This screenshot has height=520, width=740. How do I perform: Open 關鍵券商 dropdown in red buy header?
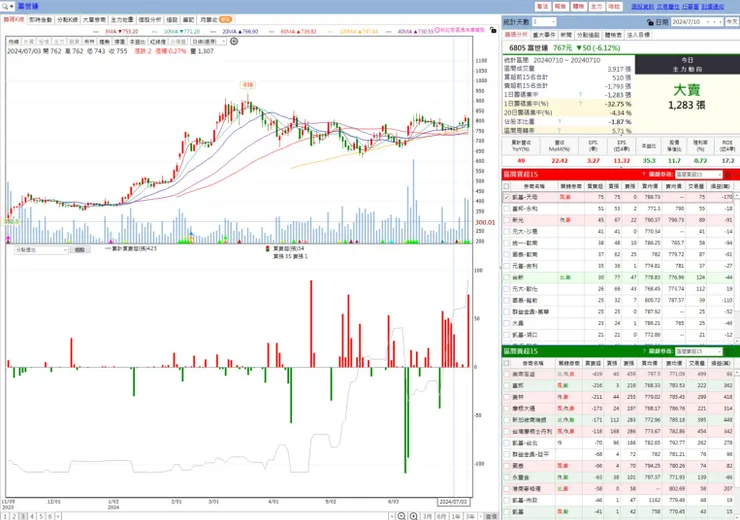(x=698, y=174)
